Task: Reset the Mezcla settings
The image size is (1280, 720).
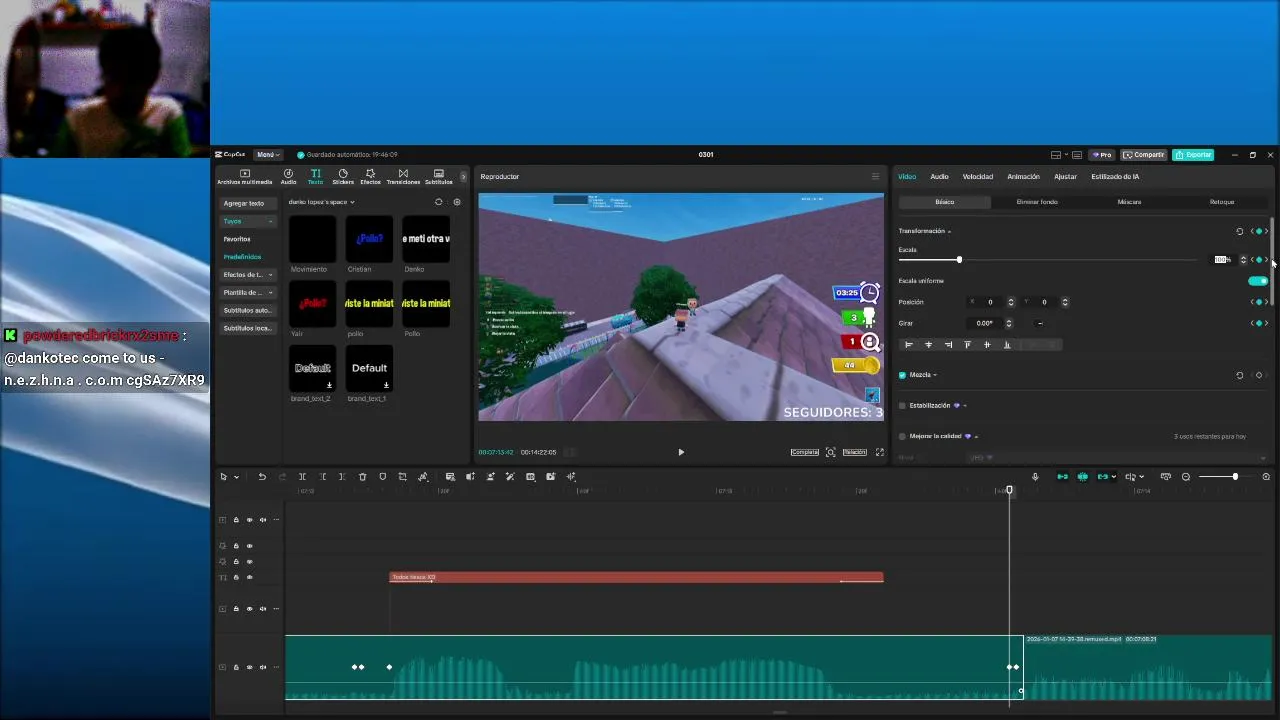Action: point(1240,375)
